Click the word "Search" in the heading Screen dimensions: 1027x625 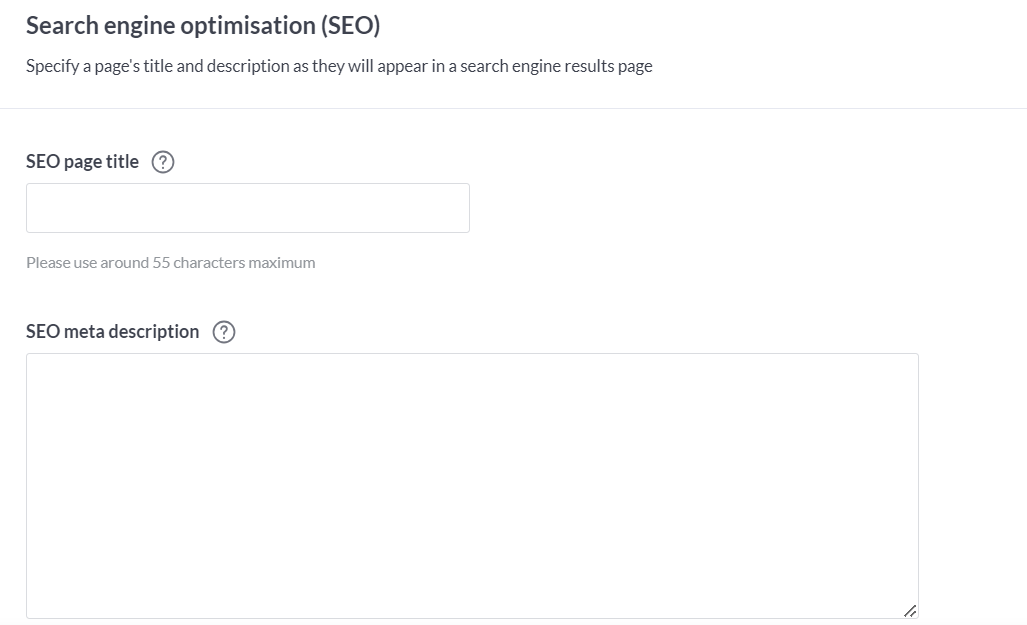(x=61, y=26)
